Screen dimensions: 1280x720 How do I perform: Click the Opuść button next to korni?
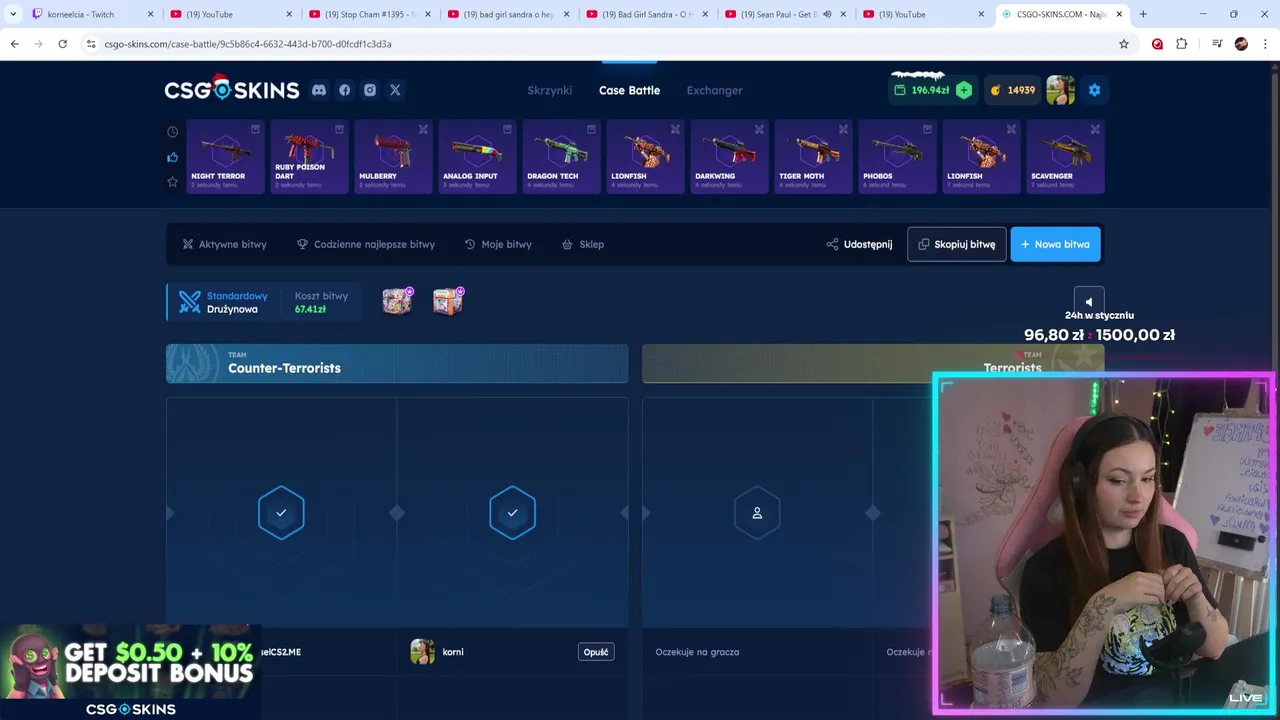pyautogui.click(x=596, y=652)
